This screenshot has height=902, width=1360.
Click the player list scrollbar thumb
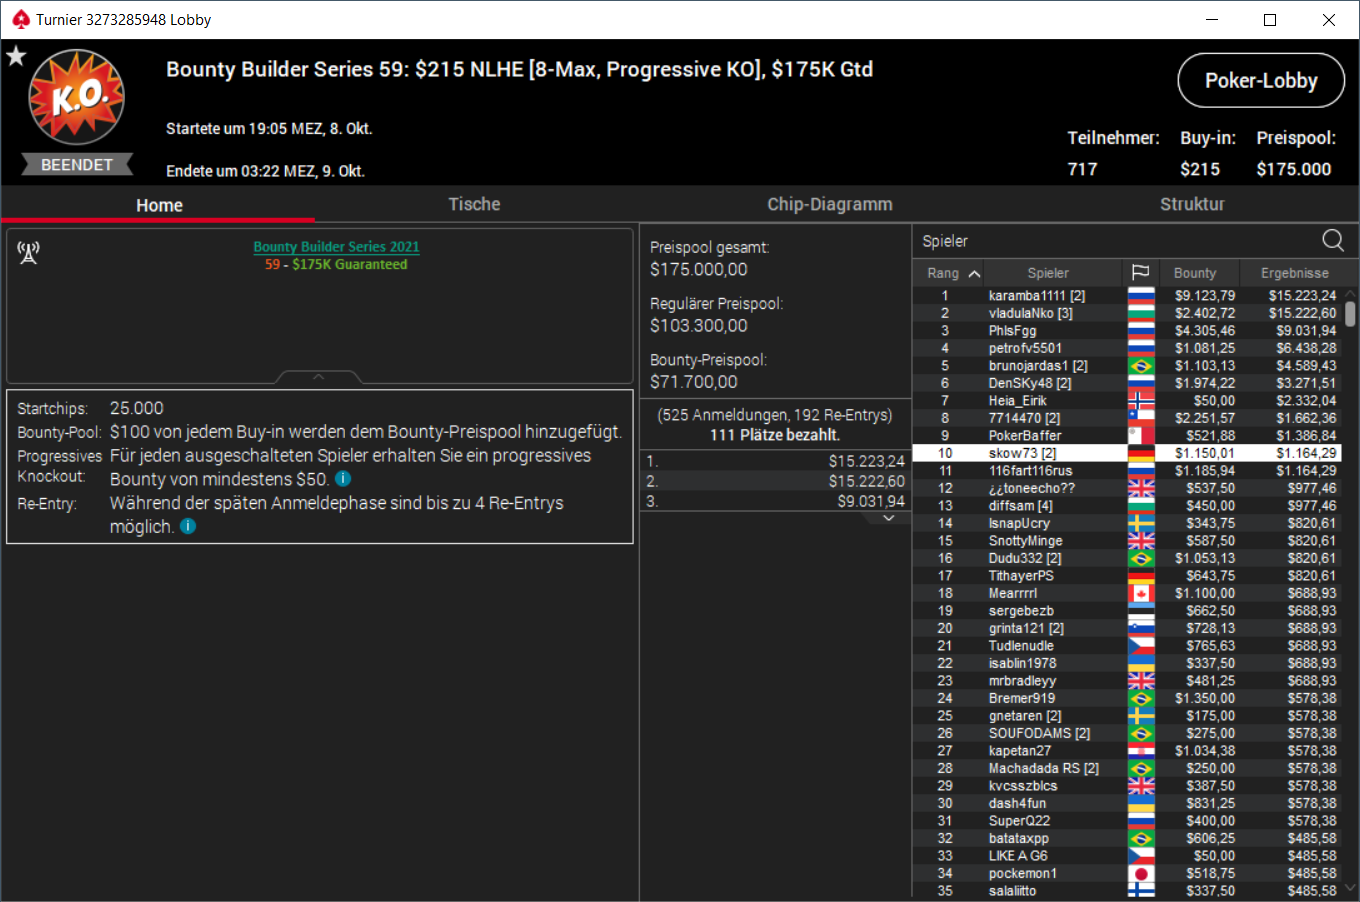[1350, 313]
